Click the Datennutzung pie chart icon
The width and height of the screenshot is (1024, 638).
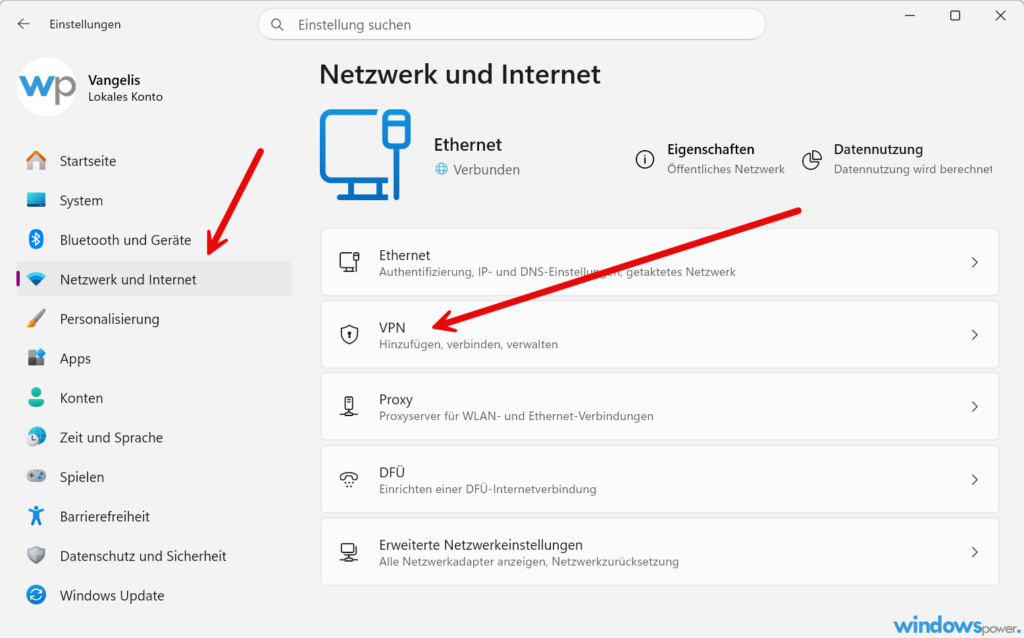coord(812,159)
